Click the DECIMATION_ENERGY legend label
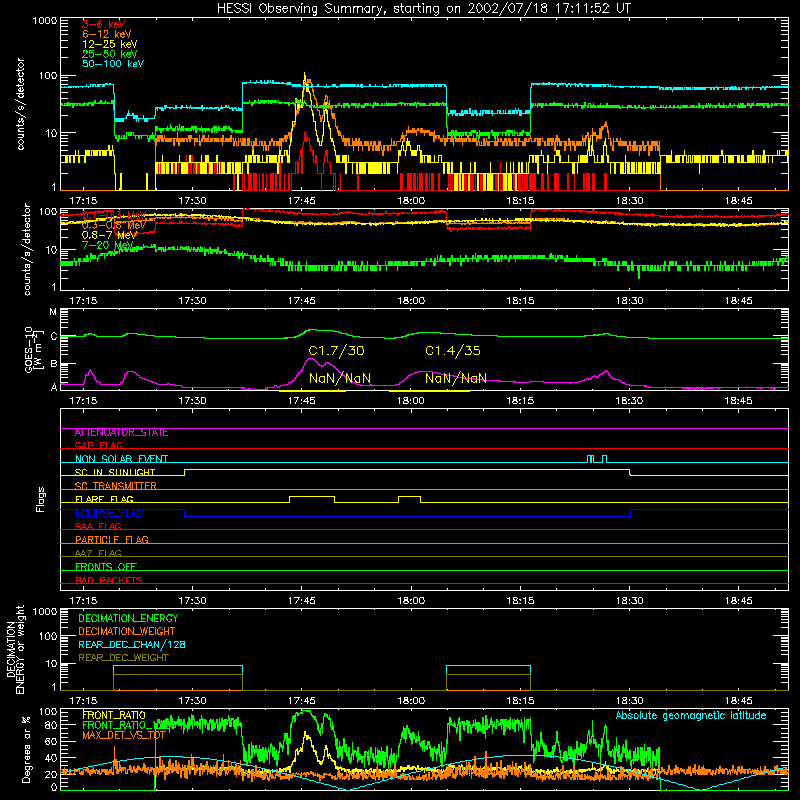Viewport: 800px width, 800px height. point(128,618)
